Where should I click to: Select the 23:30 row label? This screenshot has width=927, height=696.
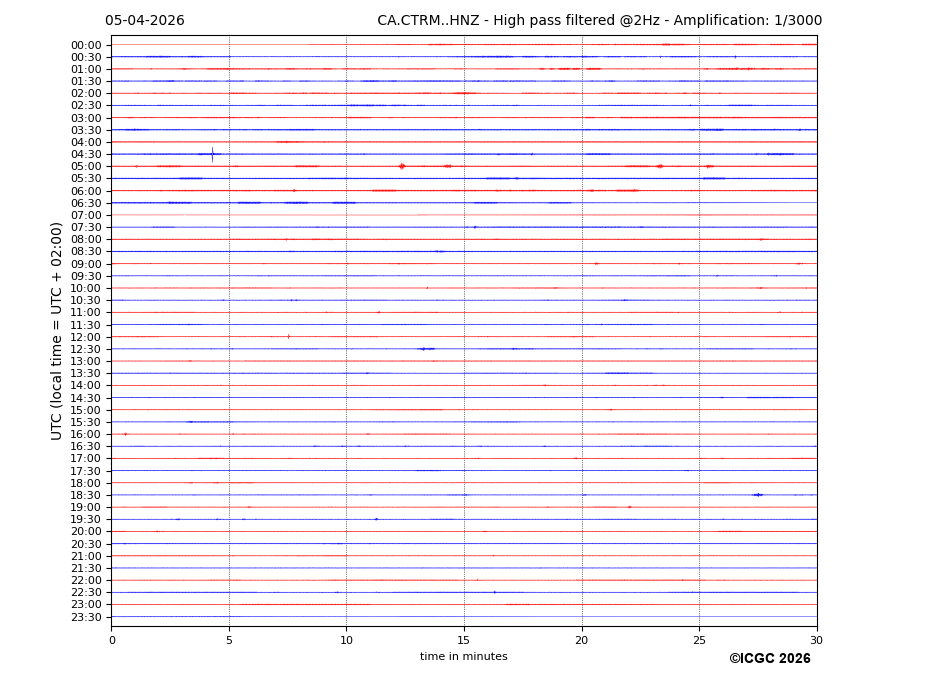click(86, 617)
